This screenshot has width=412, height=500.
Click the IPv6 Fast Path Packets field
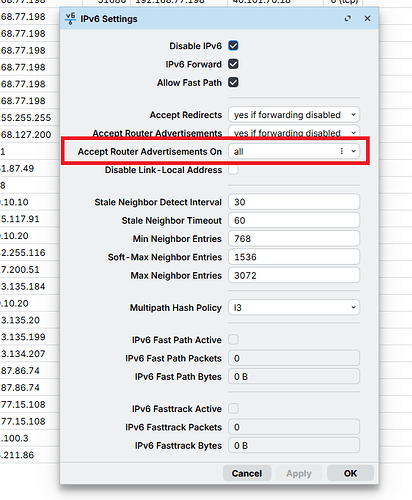point(294,358)
